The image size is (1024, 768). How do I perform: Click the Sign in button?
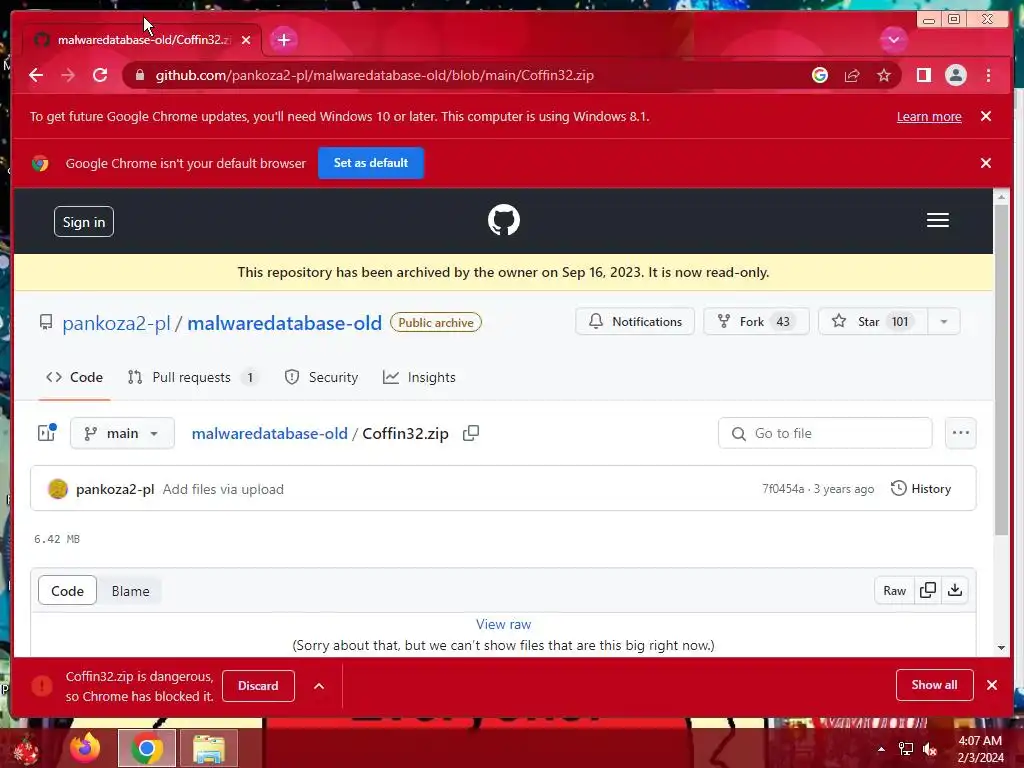[84, 222]
